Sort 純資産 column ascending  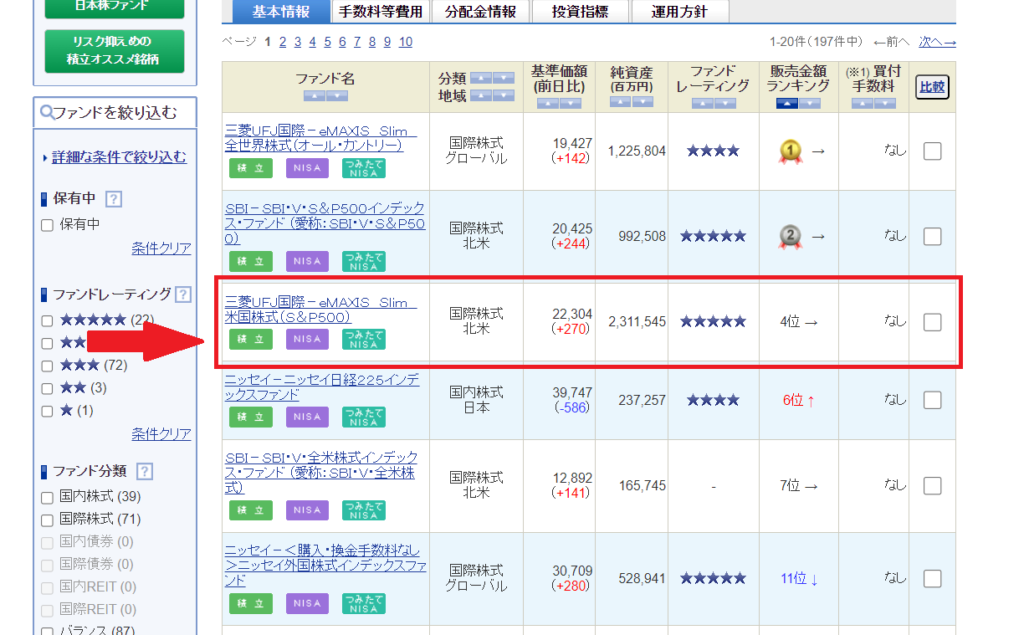point(620,102)
